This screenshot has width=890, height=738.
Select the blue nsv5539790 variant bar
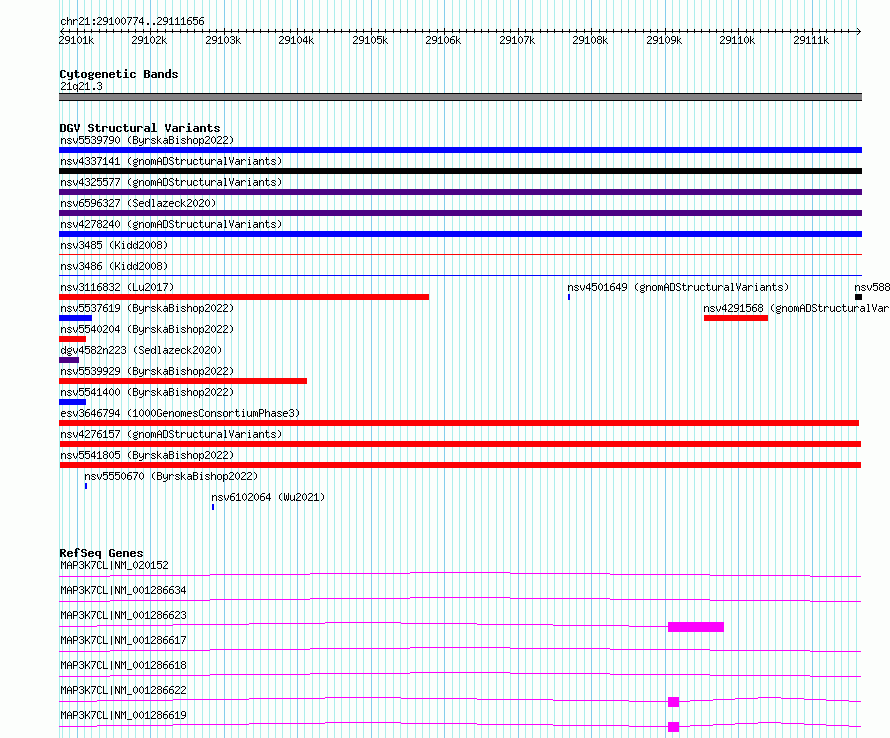pyautogui.click(x=460, y=150)
